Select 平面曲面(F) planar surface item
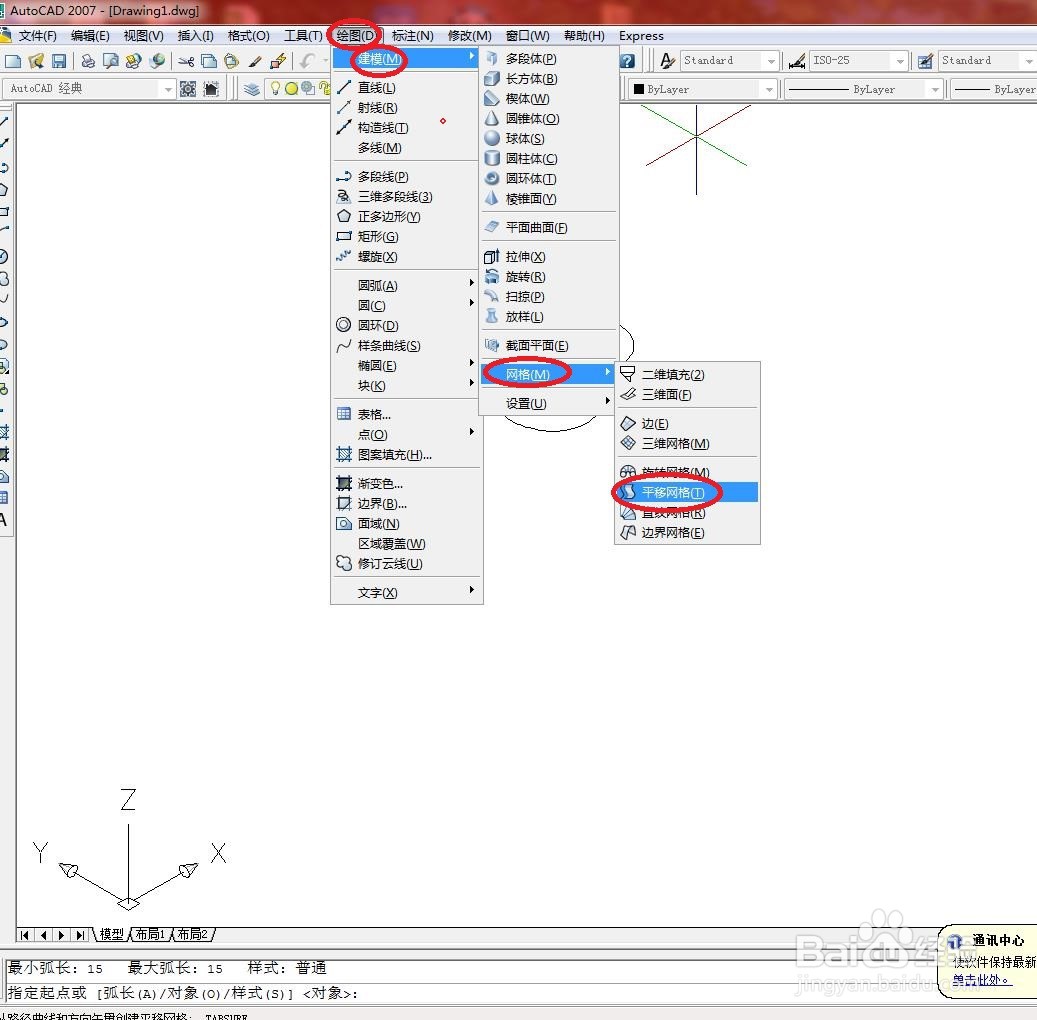Viewport: 1037px width, 1020px height. (x=548, y=228)
